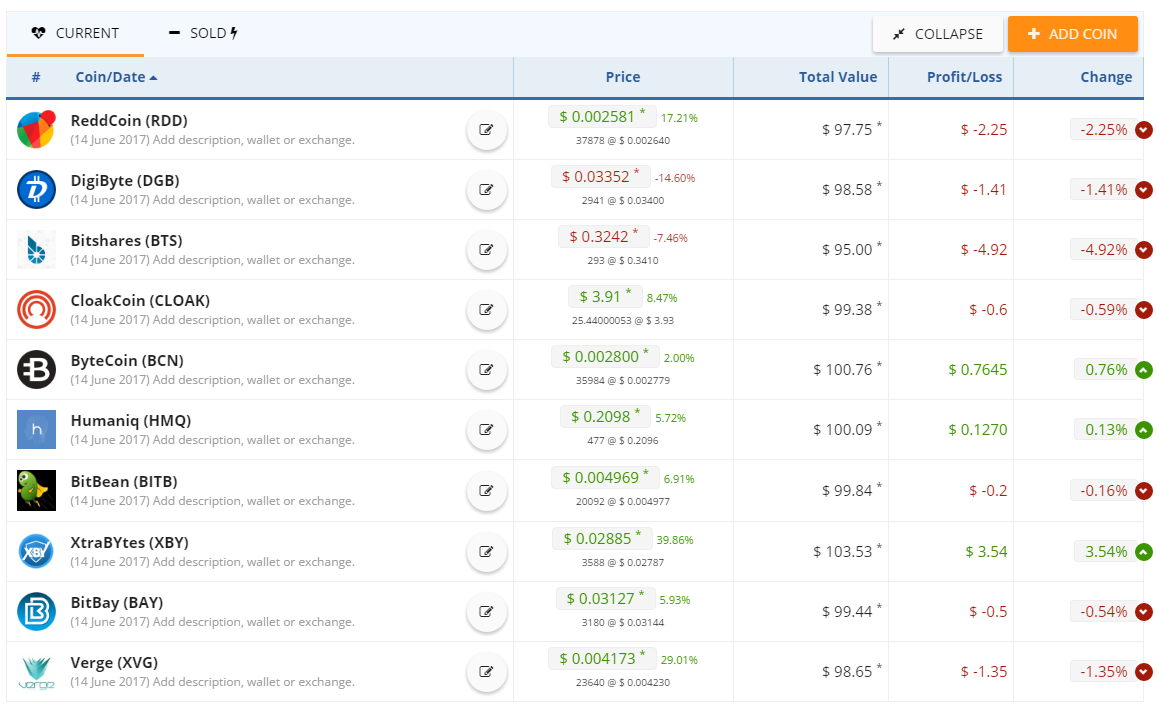The width and height of the screenshot is (1157, 708).
Task: Edit the DigiByte (DGB) entry
Action: point(486,190)
